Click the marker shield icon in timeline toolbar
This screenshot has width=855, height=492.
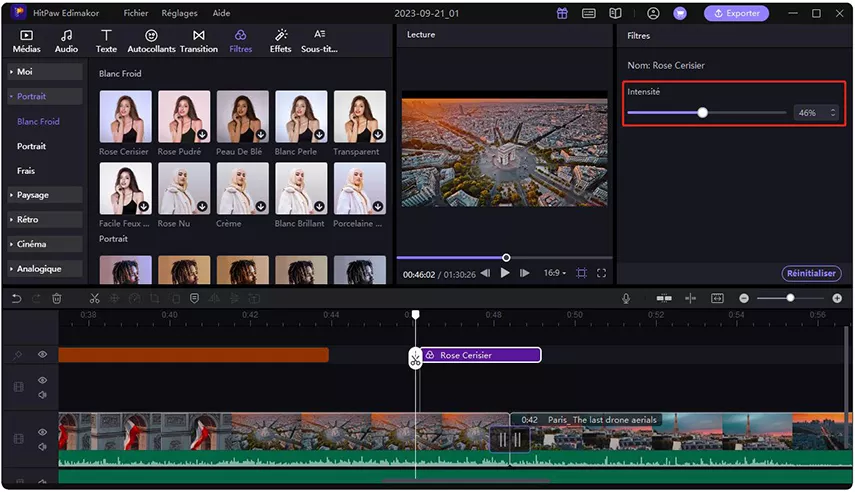click(x=194, y=298)
